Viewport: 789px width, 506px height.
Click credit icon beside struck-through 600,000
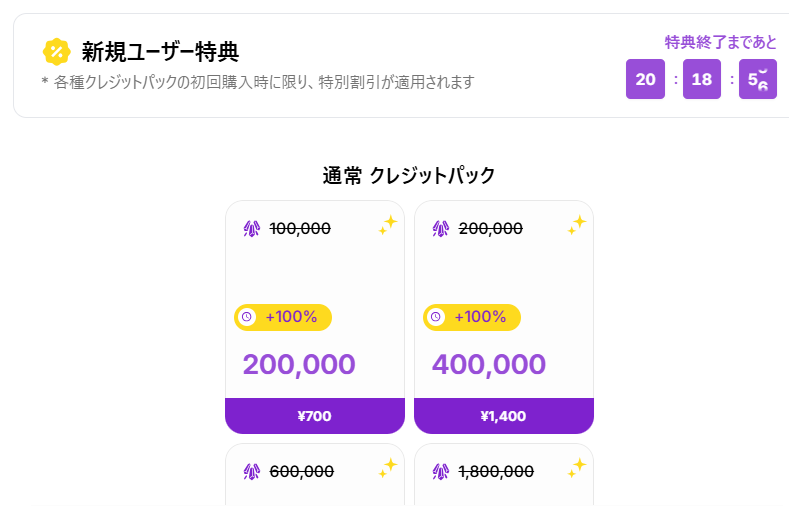[252, 472]
